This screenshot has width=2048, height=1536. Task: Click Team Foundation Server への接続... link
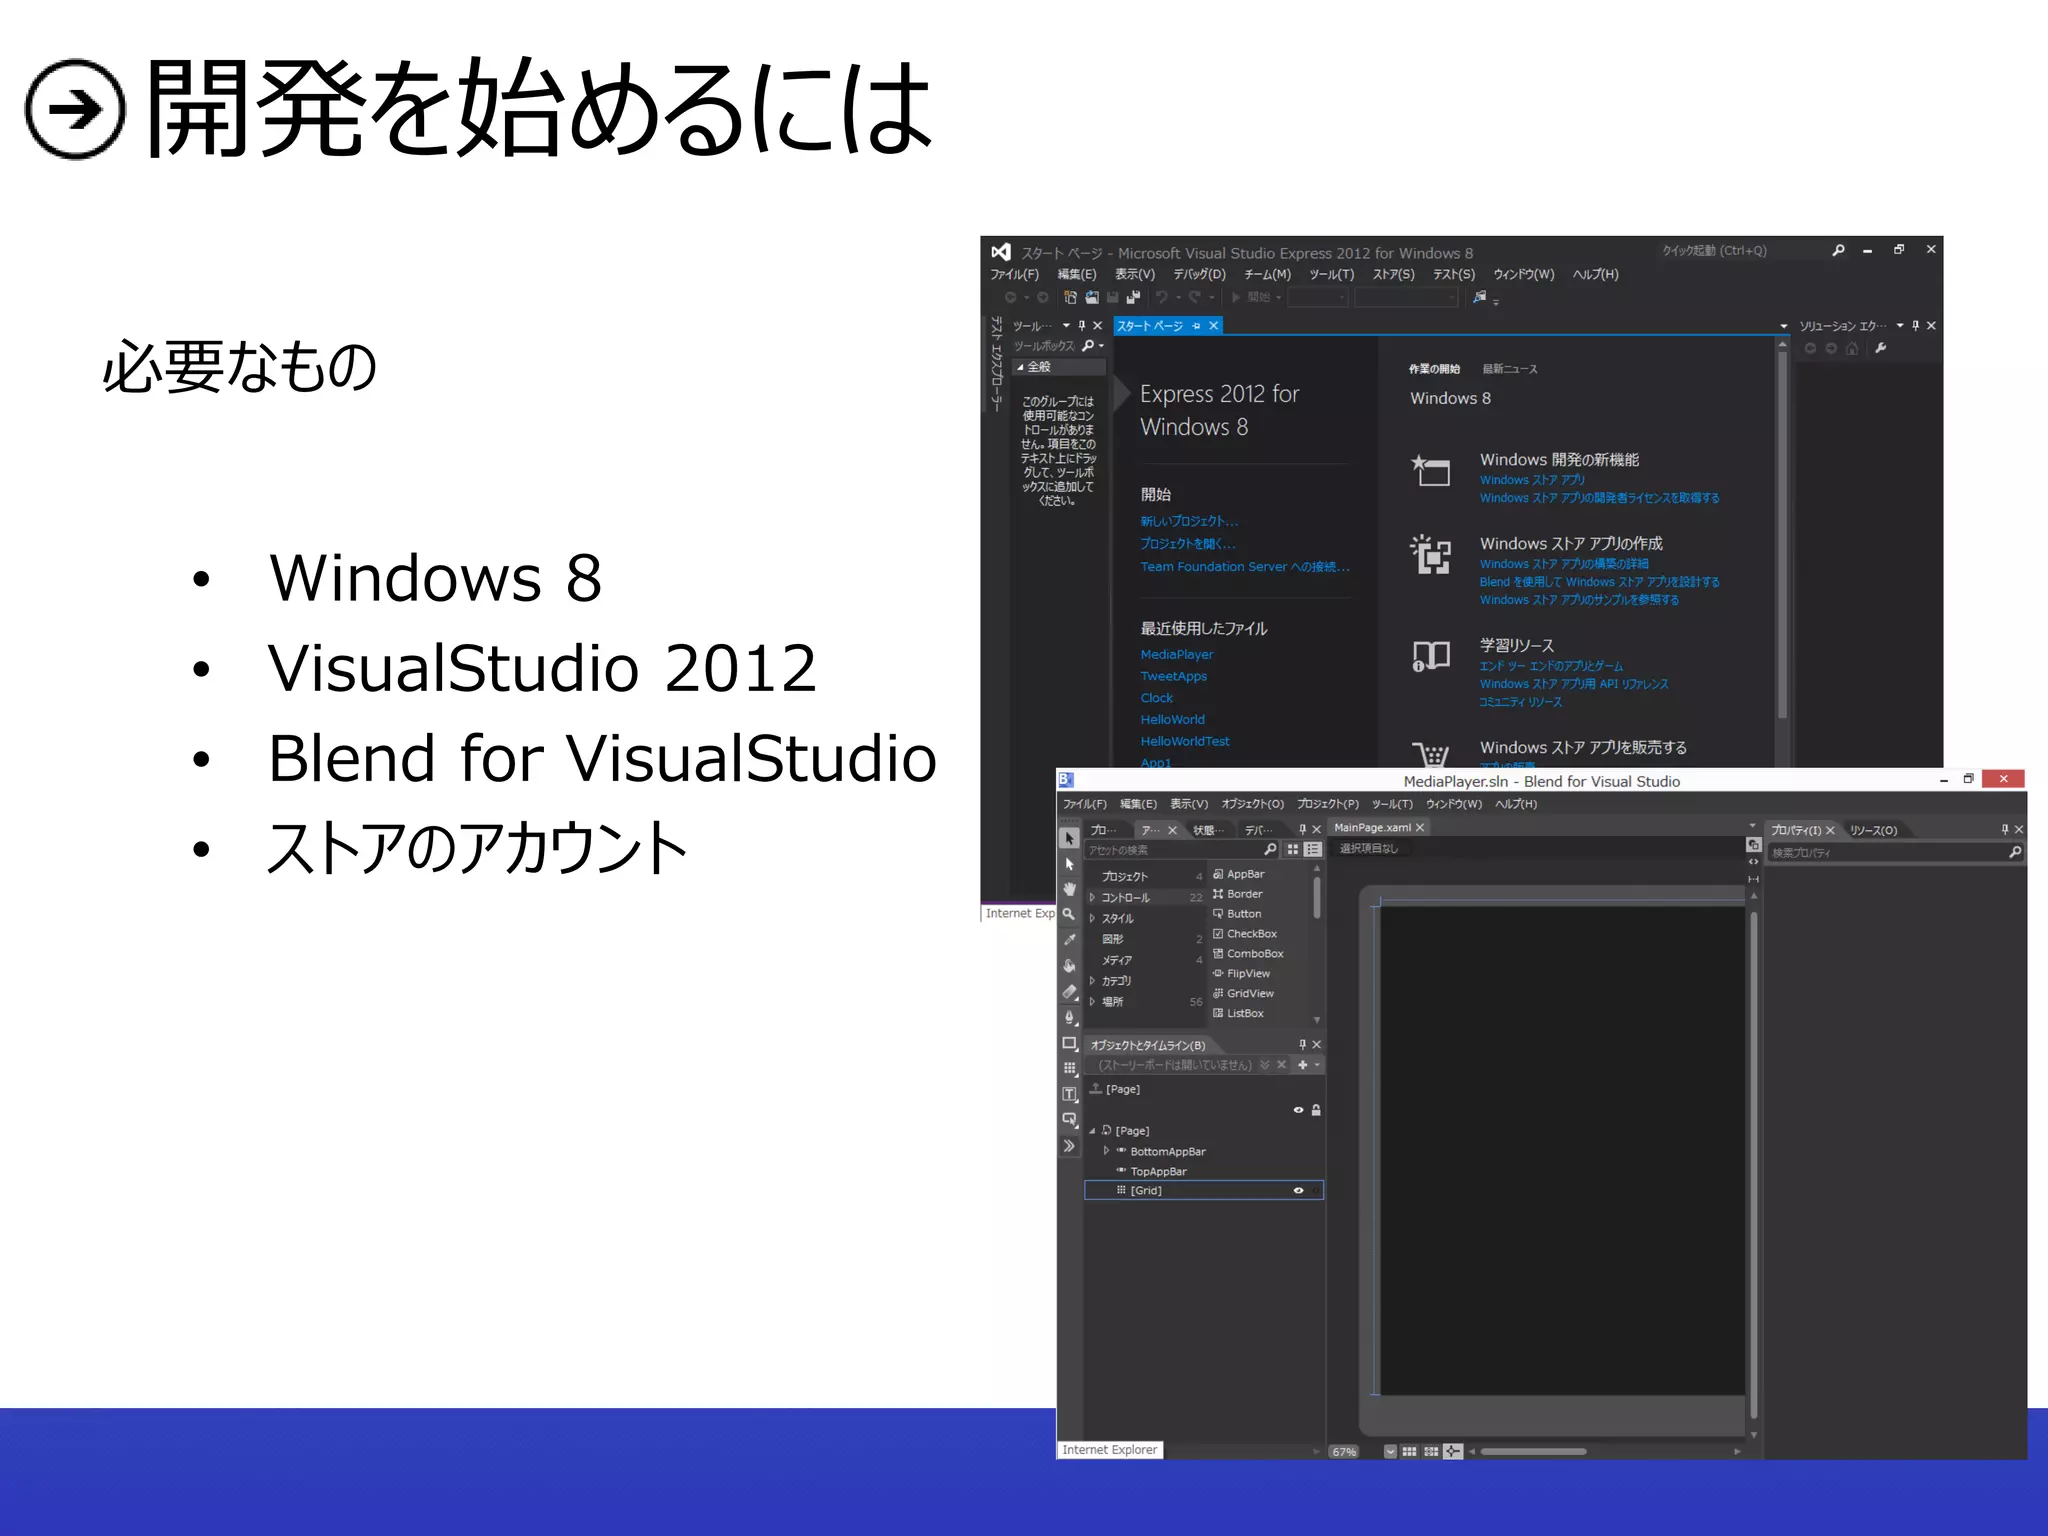[x=1245, y=567]
